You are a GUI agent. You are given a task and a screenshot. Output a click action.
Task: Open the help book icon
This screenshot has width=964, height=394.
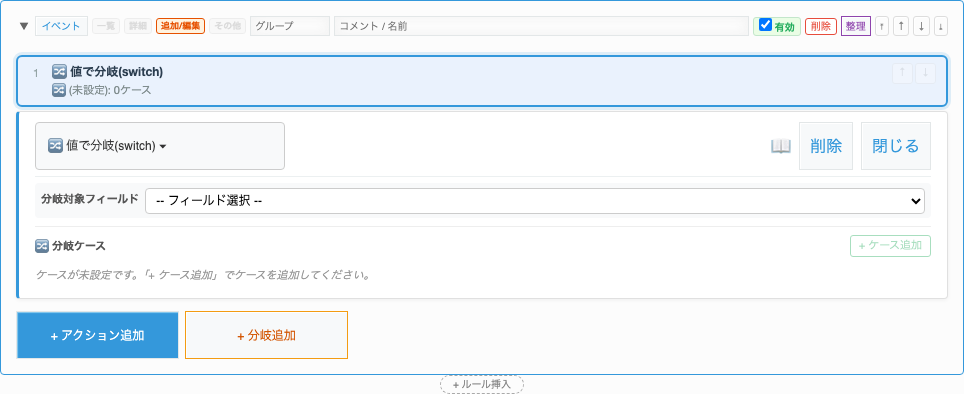click(781, 146)
